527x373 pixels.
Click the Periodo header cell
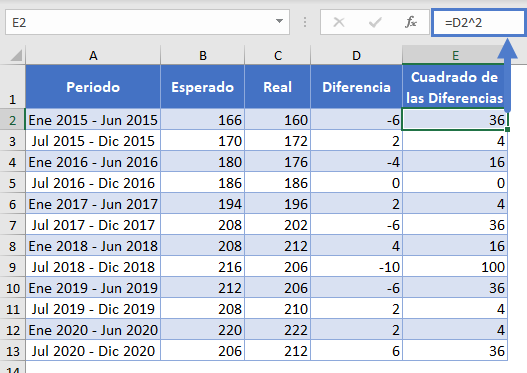pos(93,87)
